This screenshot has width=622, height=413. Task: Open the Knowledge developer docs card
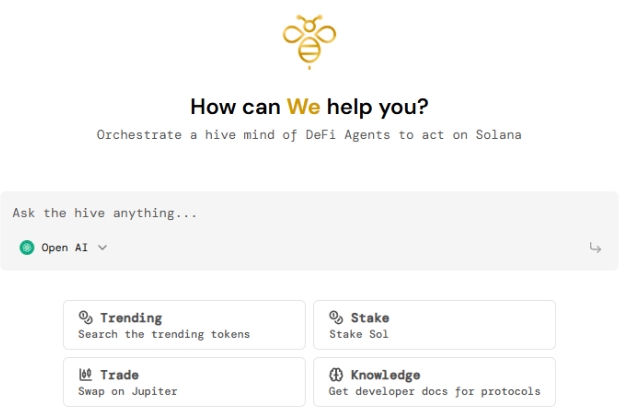[x=434, y=382]
